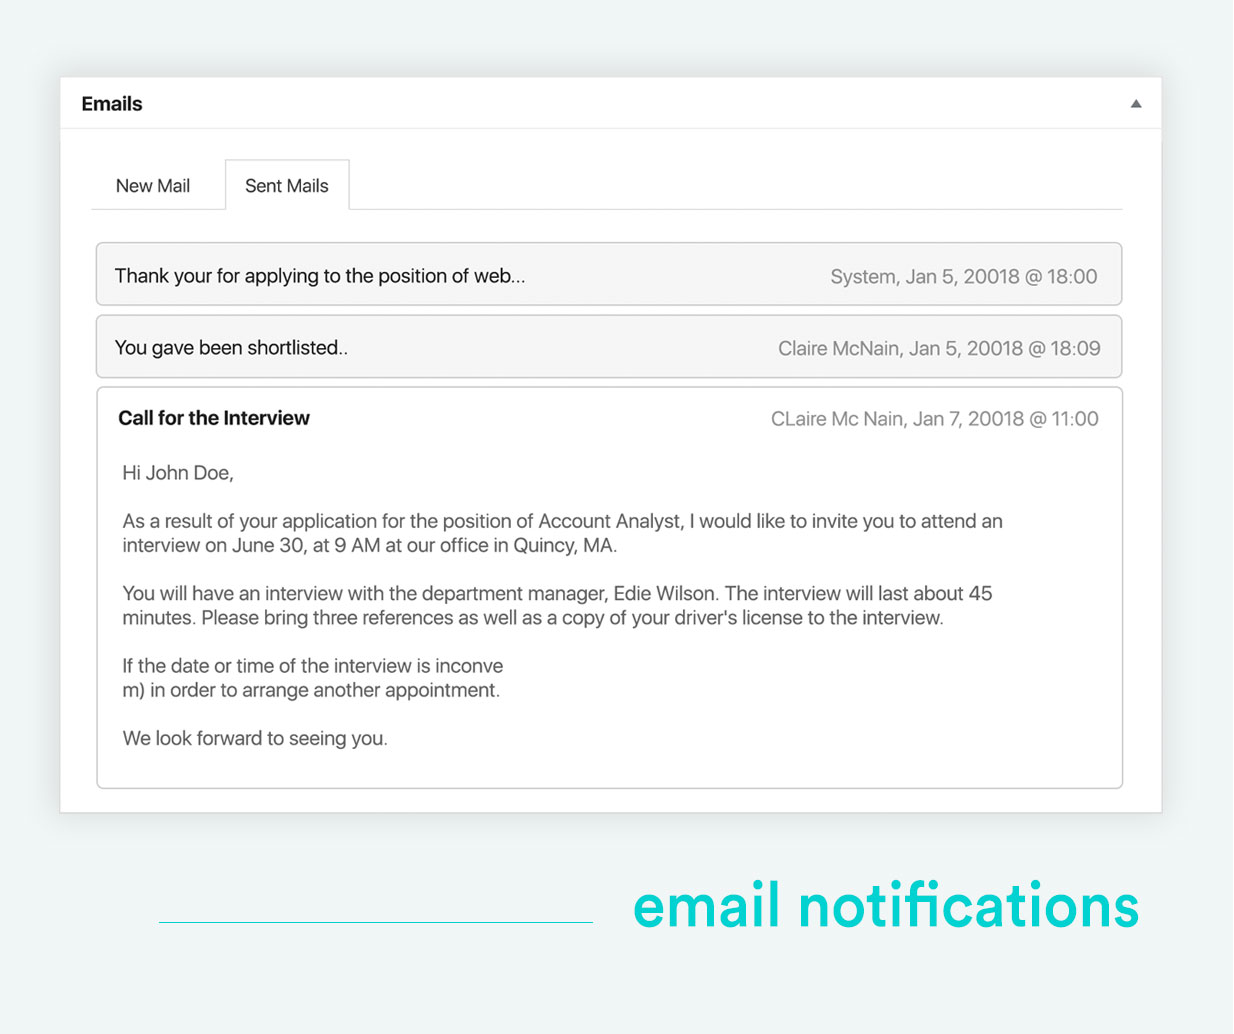The width and height of the screenshot is (1234, 1034).
Task: Click the 'email notifications' caption text
Action: (x=886, y=906)
